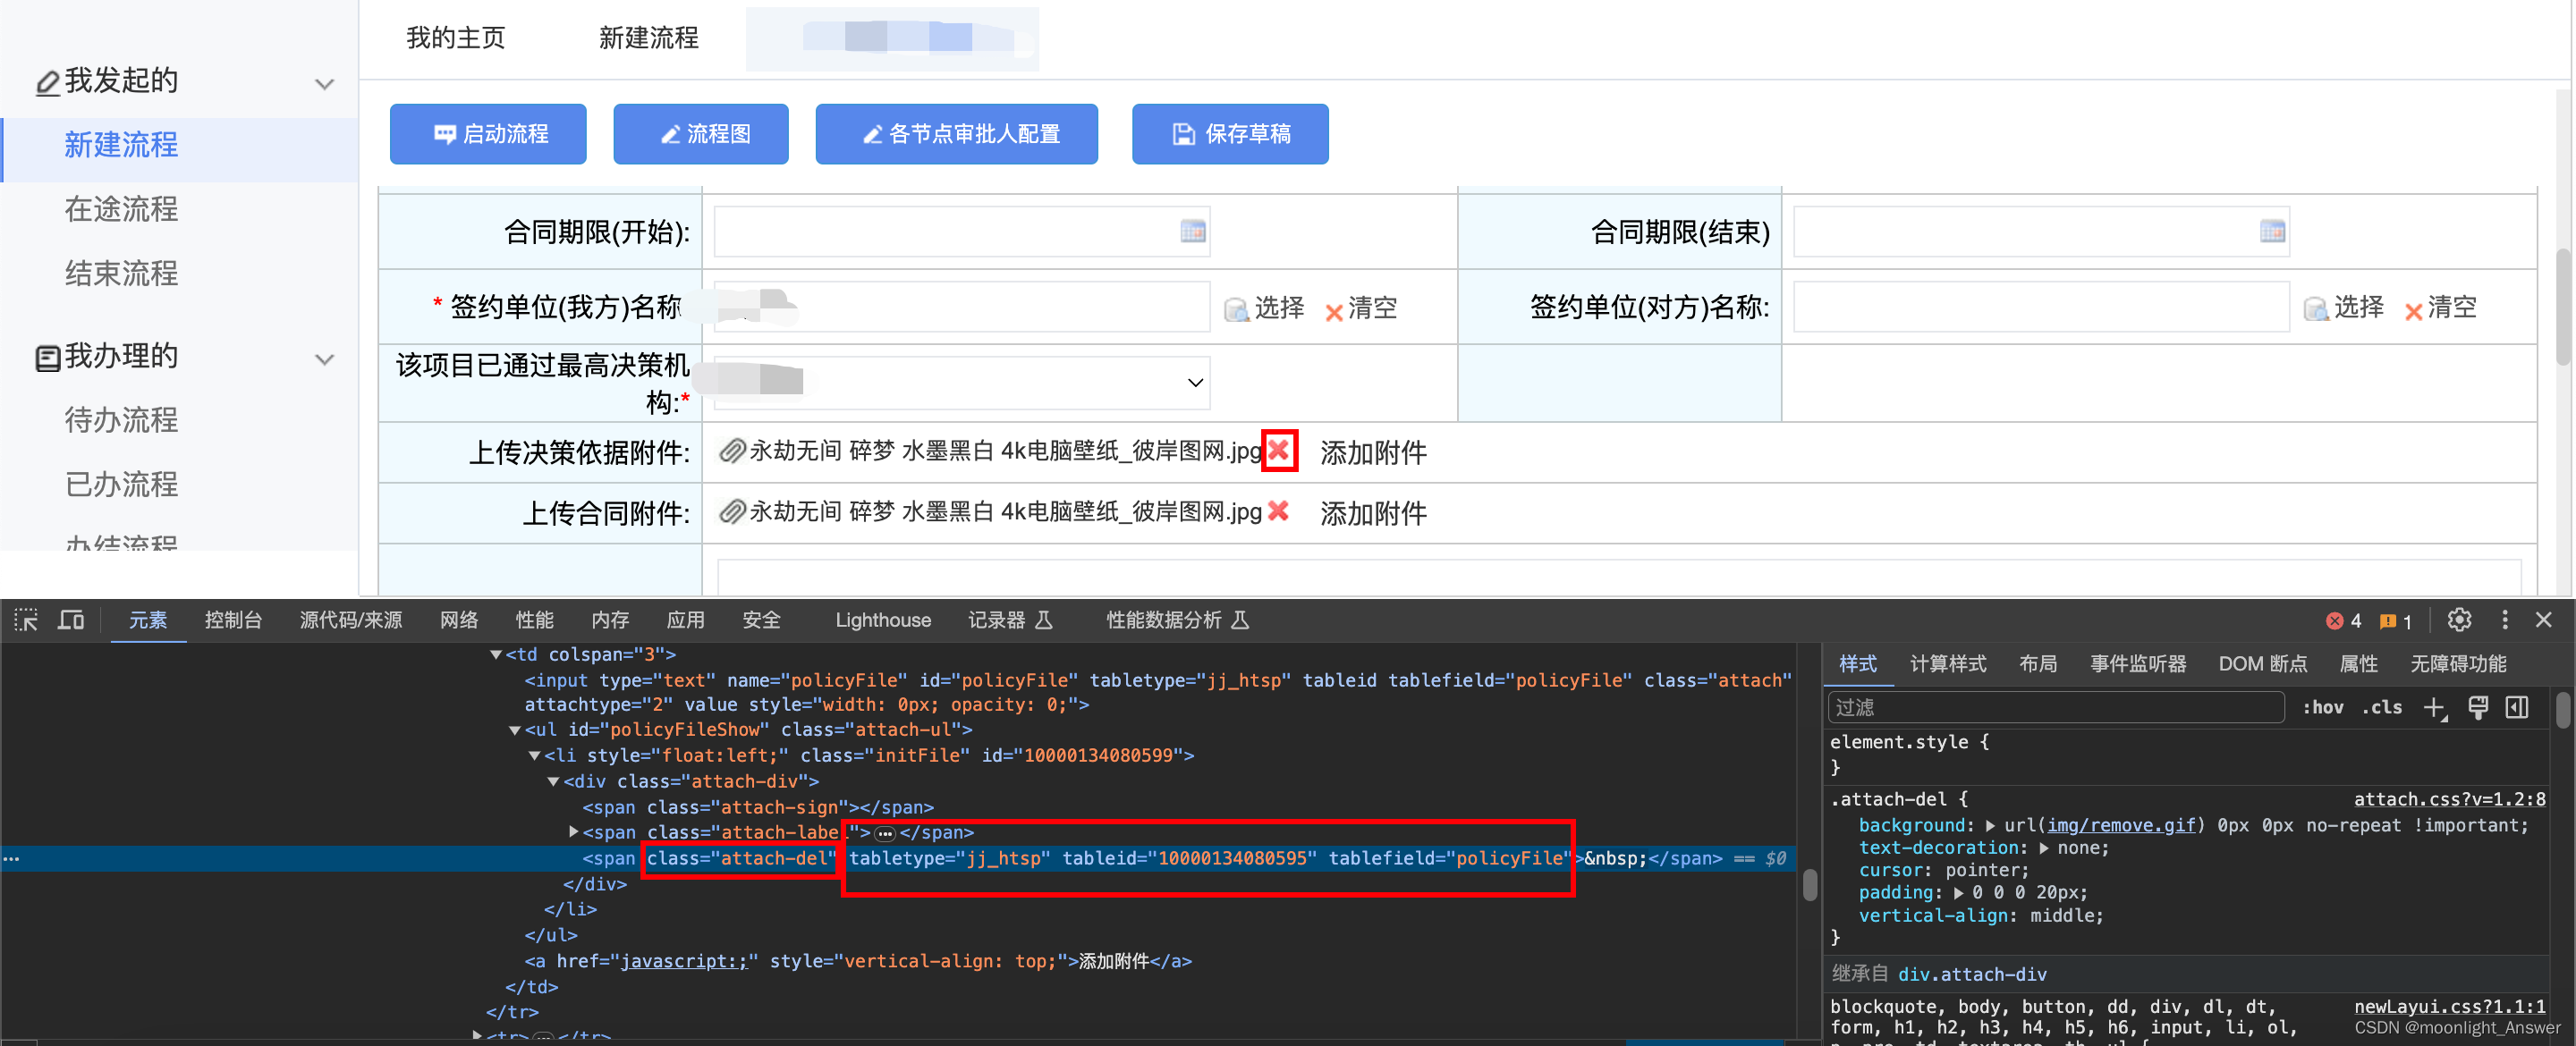Click the new style rule plus icon
This screenshot has width=2576, height=1046.
(x=2434, y=708)
